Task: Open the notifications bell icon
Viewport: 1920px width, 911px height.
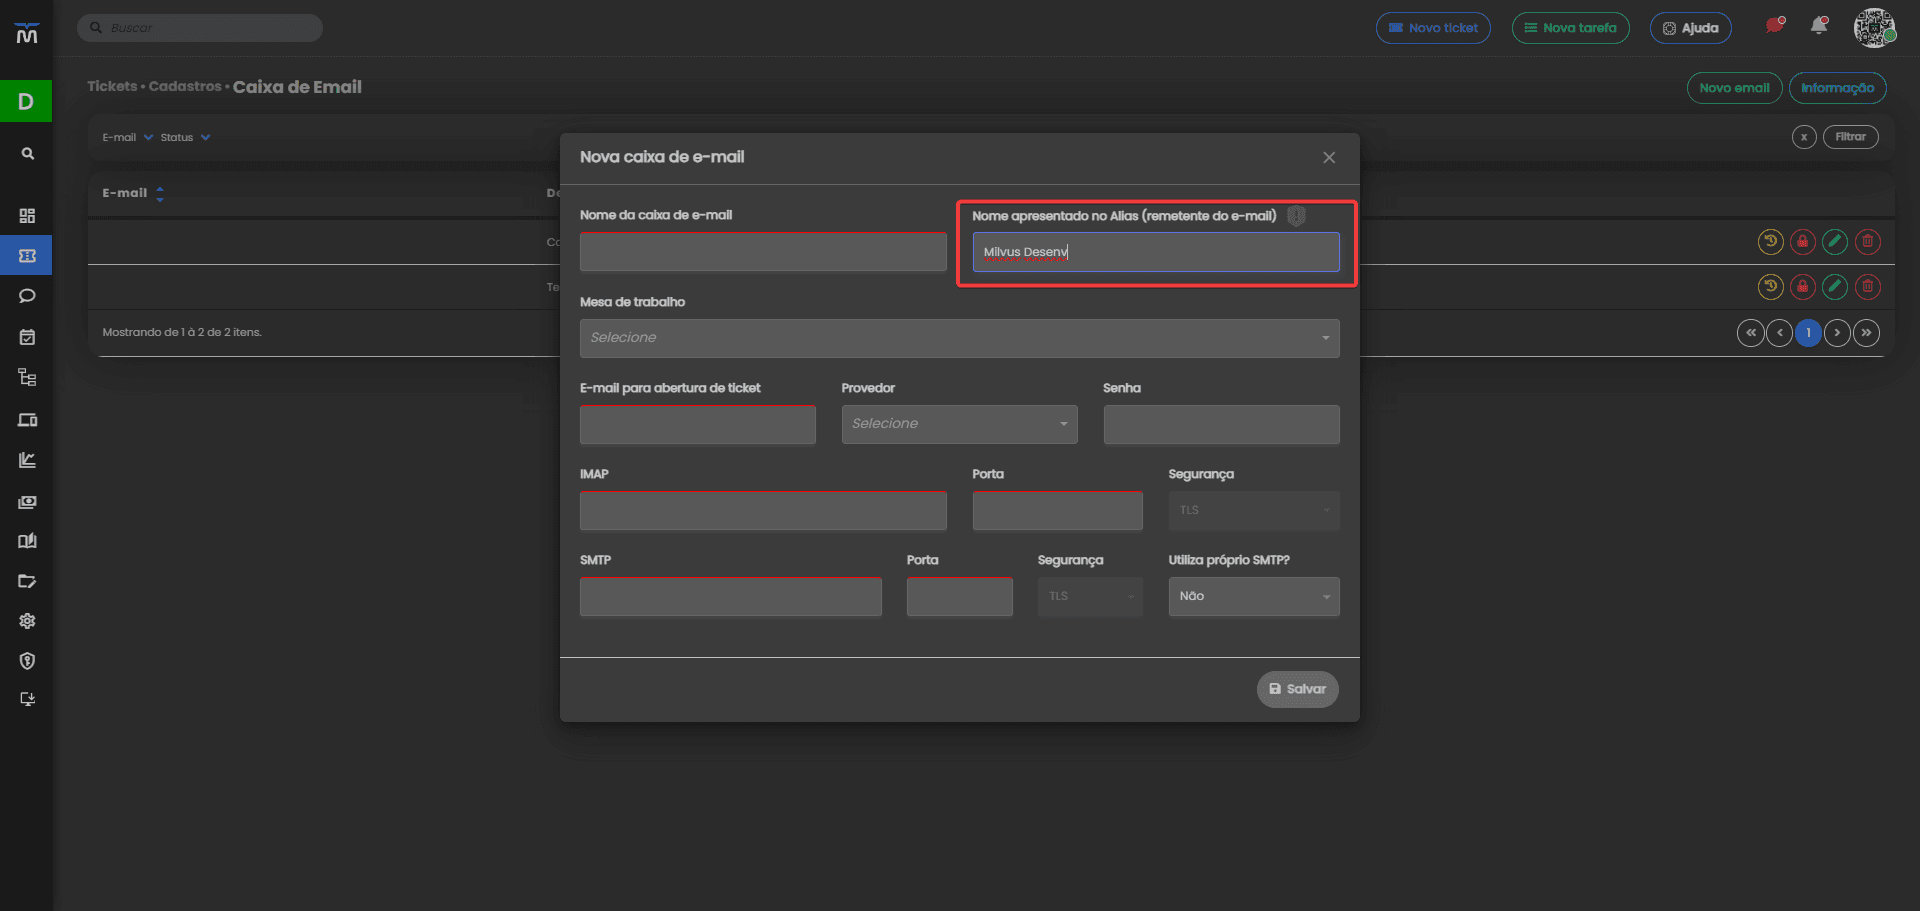Action: tap(1819, 27)
